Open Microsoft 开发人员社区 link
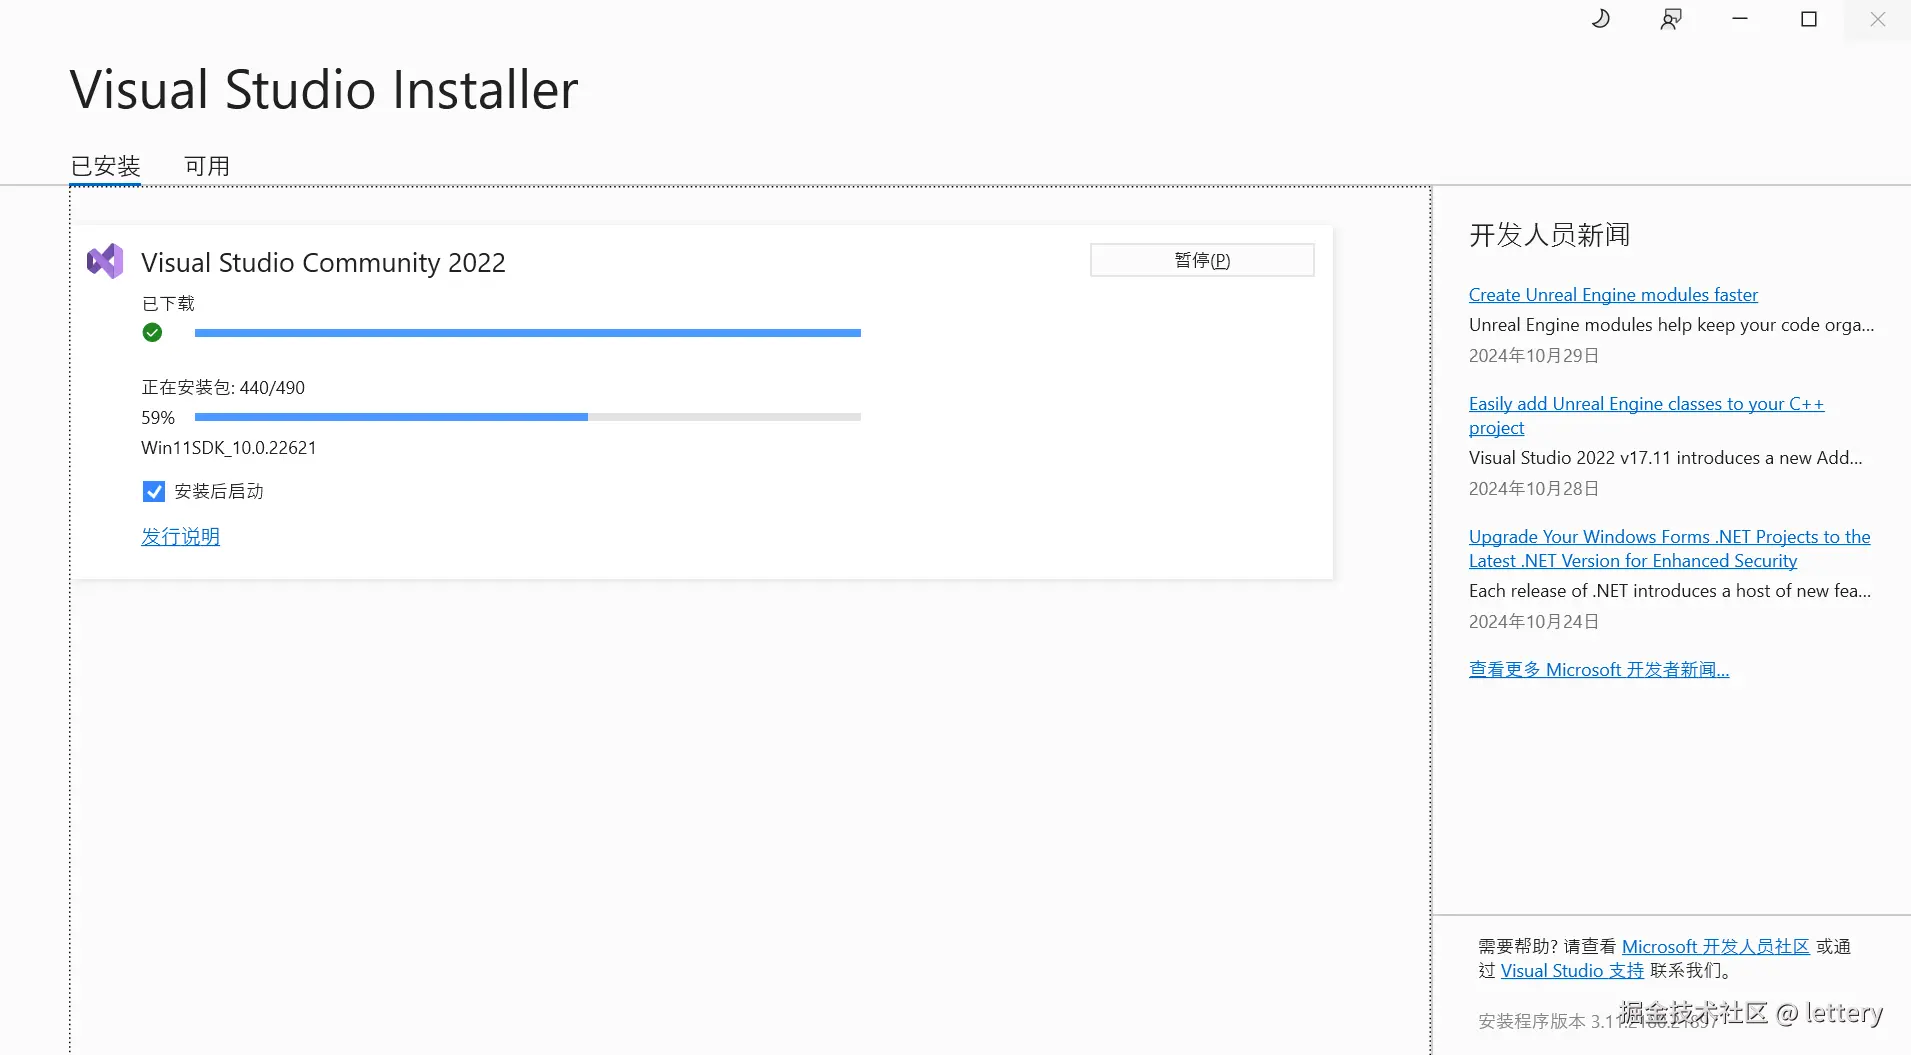This screenshot has width=1911, height=1055. [1715, 947]
